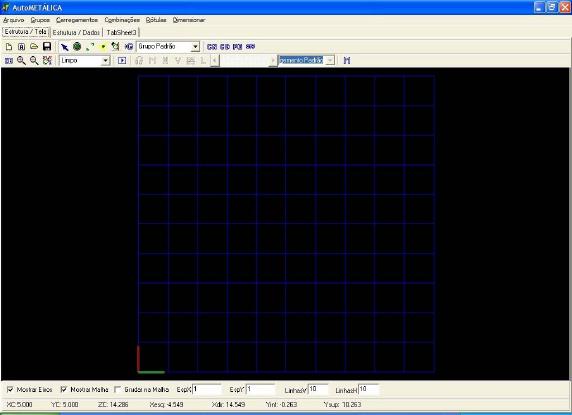Image resolution: width=572 pixels, height=415 pixels.
Task: Select the arrow pointer tool
Action: [x=65, y=47]
